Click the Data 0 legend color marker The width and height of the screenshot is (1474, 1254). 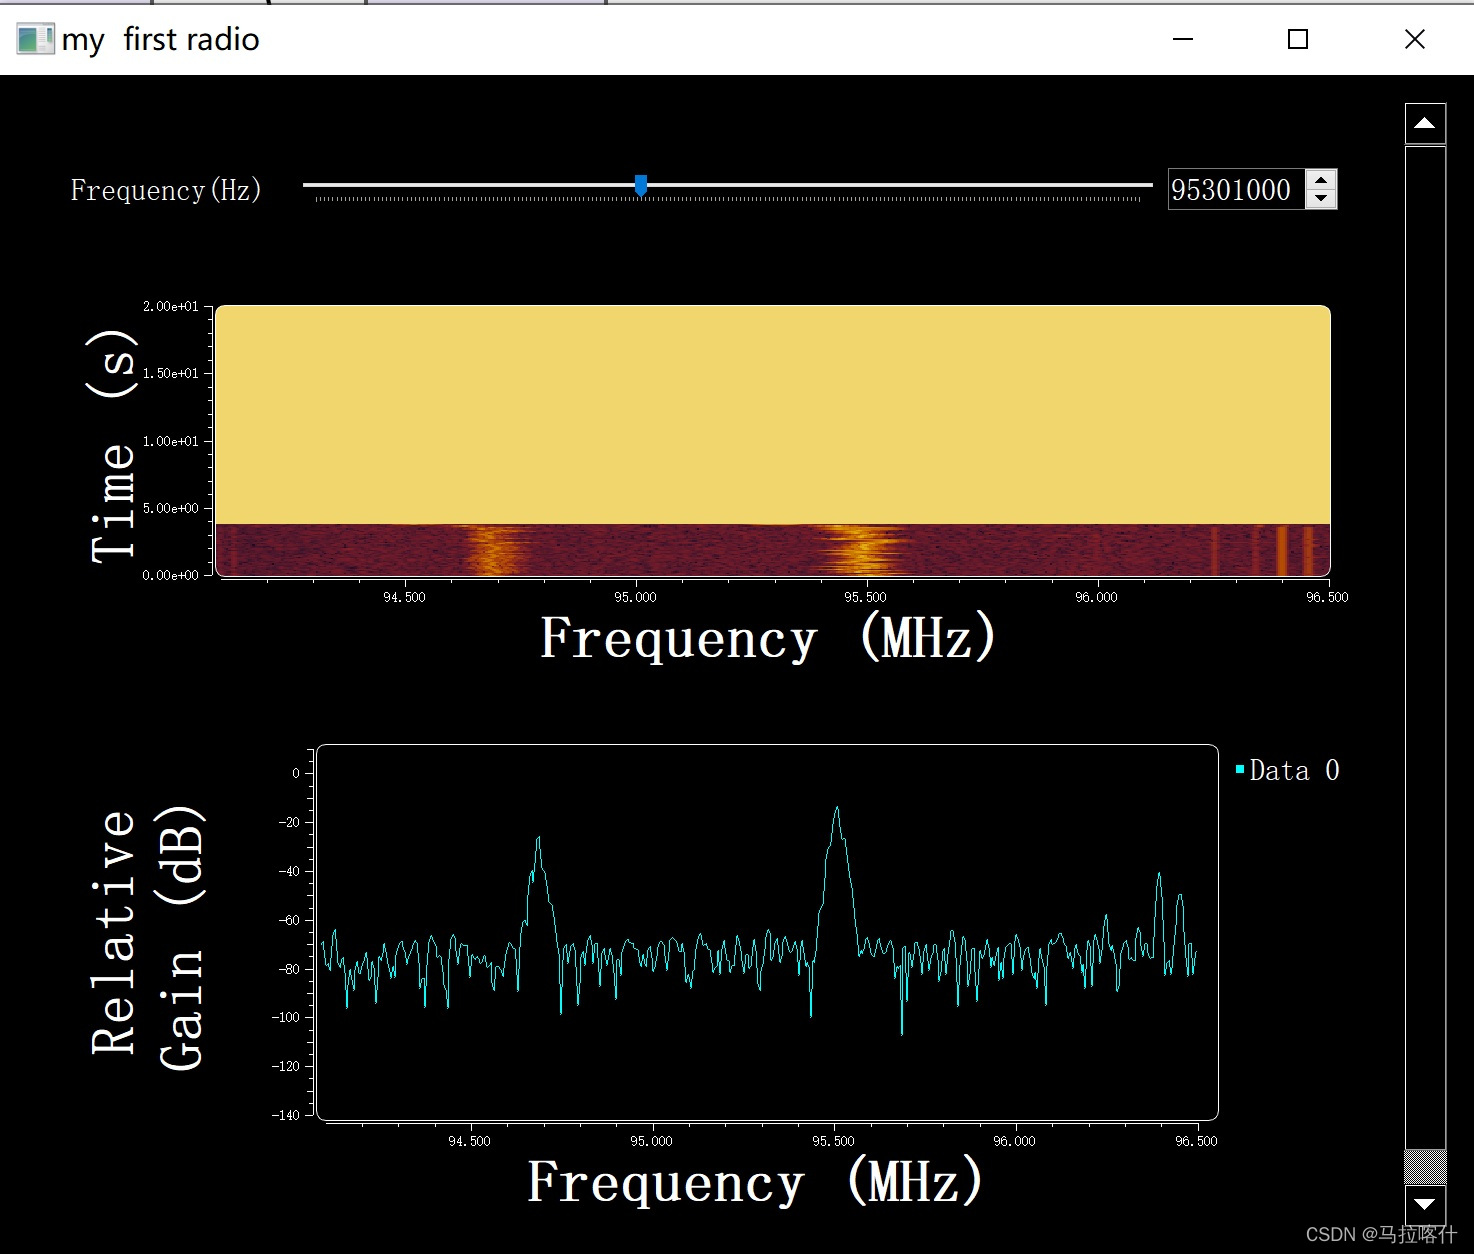click(x=1240, y=769)
